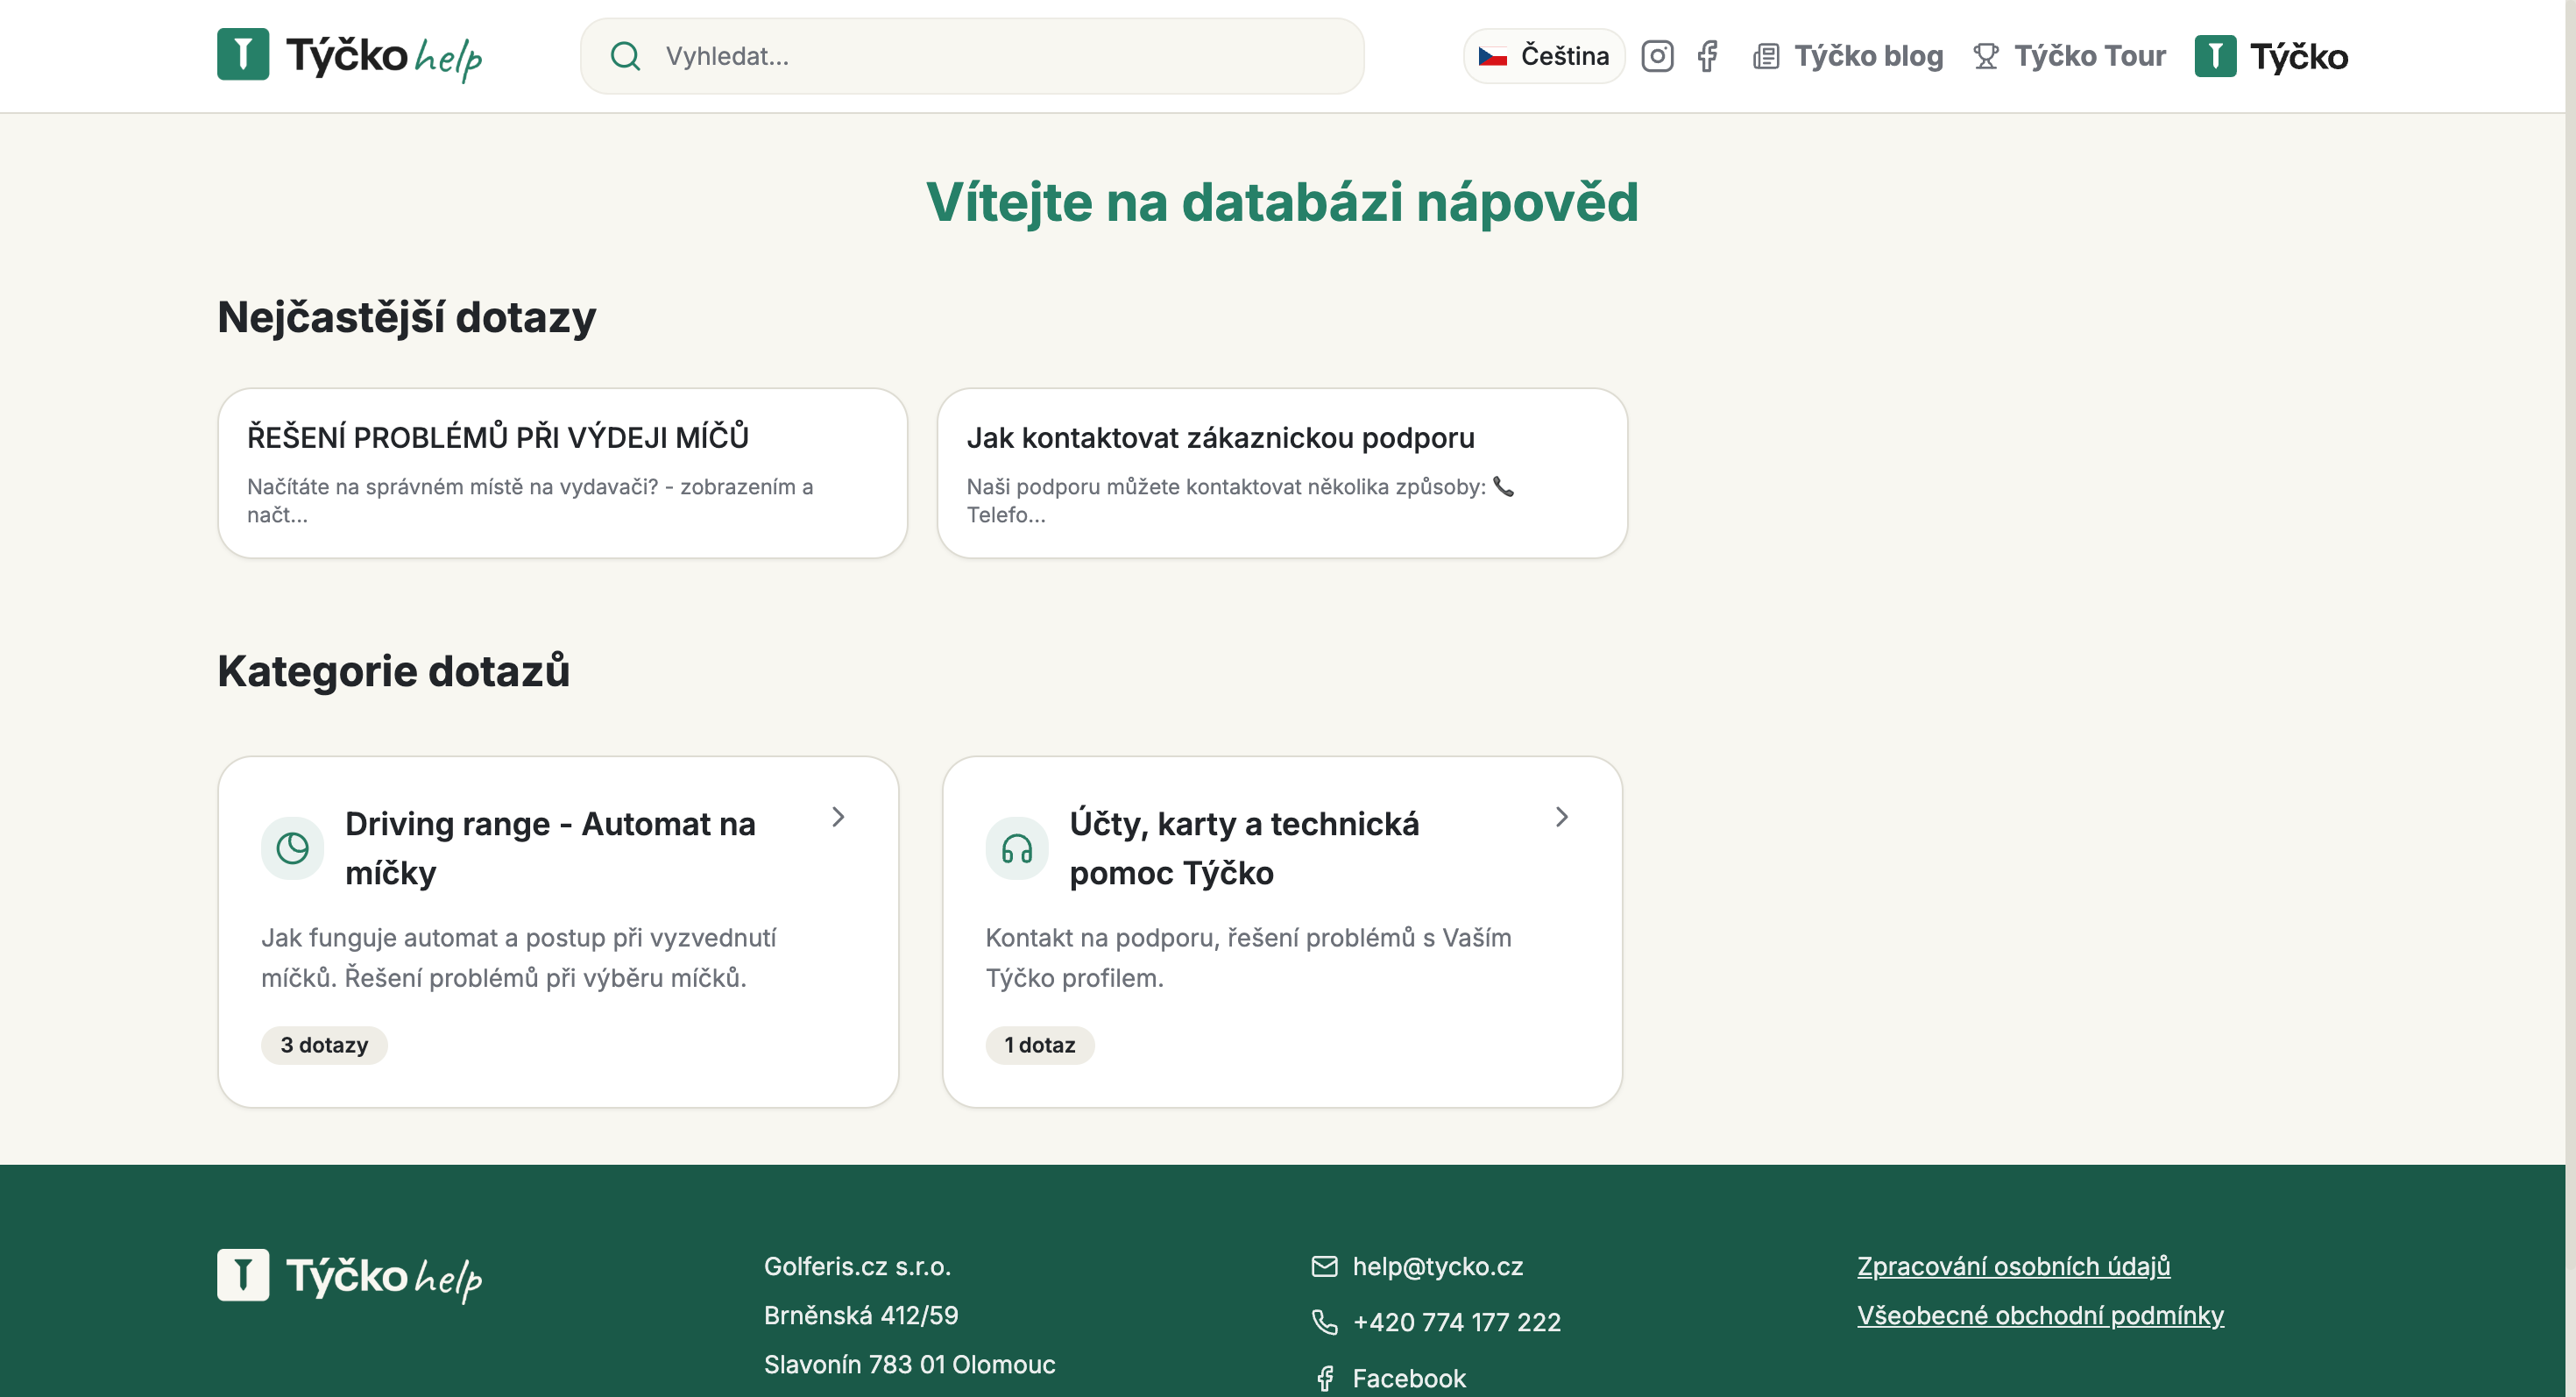The image size is (2576, 1397).
Task: Click 'Golferis.cz s.r.o.' company name
Action: 857,1266
